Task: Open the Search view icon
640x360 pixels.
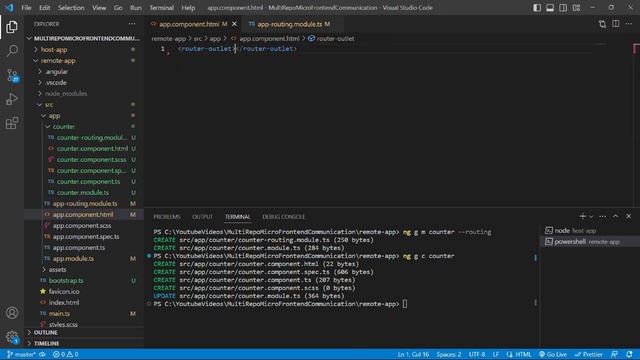Action: 12,51
